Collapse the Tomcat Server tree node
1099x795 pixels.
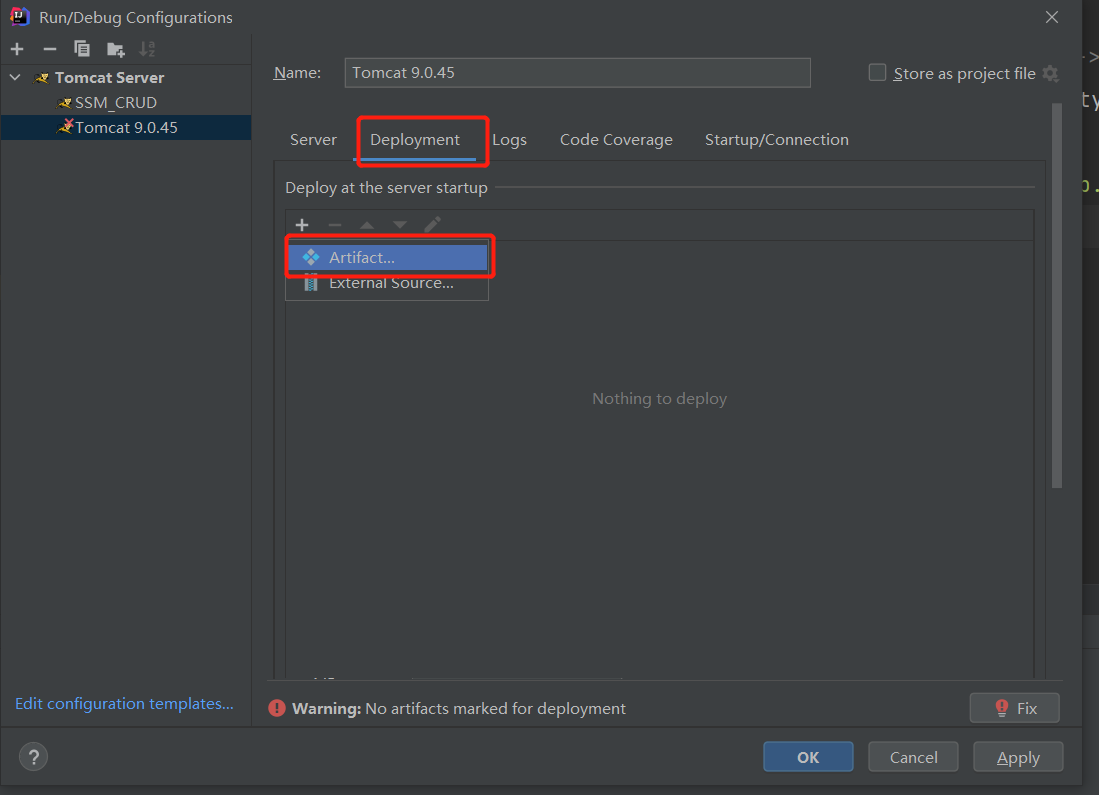tap(15, 77)
